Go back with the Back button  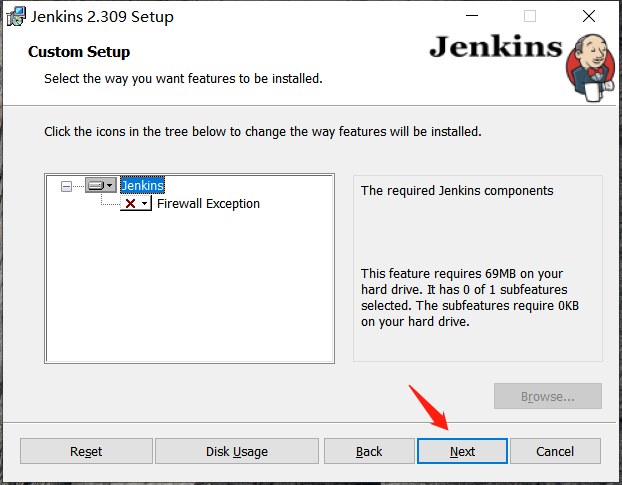pos(369,451)
